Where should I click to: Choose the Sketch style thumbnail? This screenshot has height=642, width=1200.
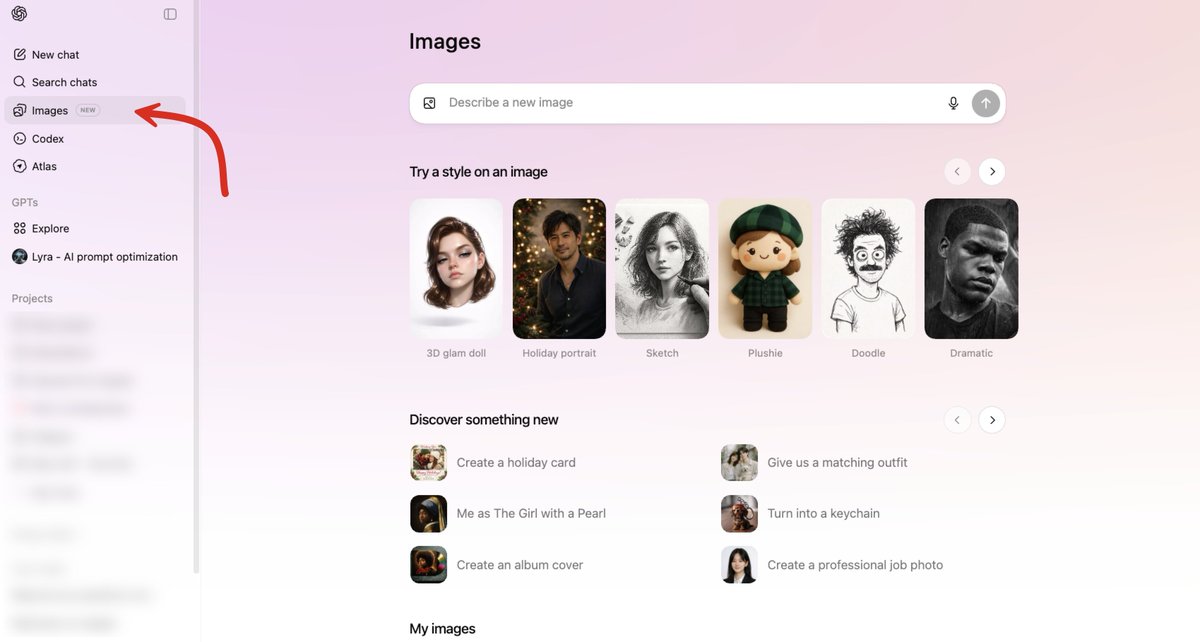point(662,268)
